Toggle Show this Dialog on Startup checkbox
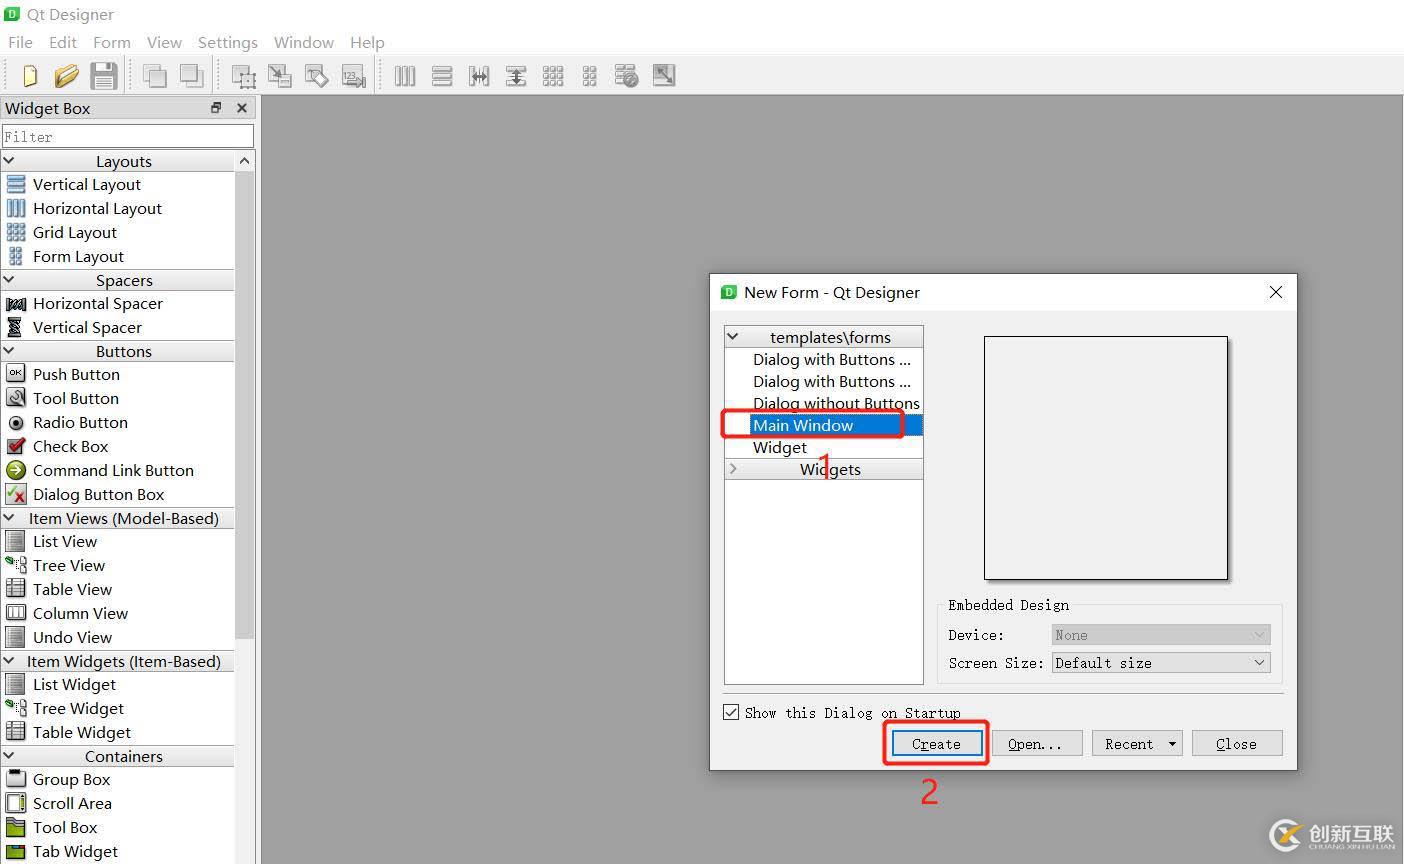This screenshot has width=1404, height=864. click(731, 713)
